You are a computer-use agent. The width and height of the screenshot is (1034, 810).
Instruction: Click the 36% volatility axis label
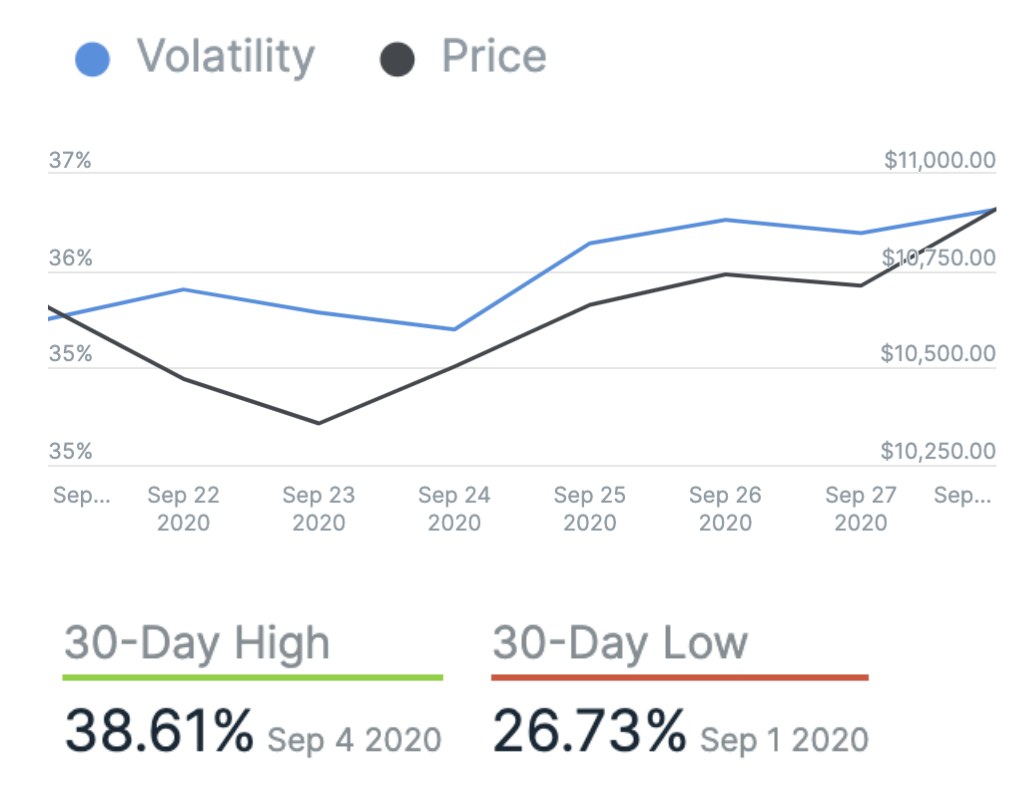coord(70,259)
